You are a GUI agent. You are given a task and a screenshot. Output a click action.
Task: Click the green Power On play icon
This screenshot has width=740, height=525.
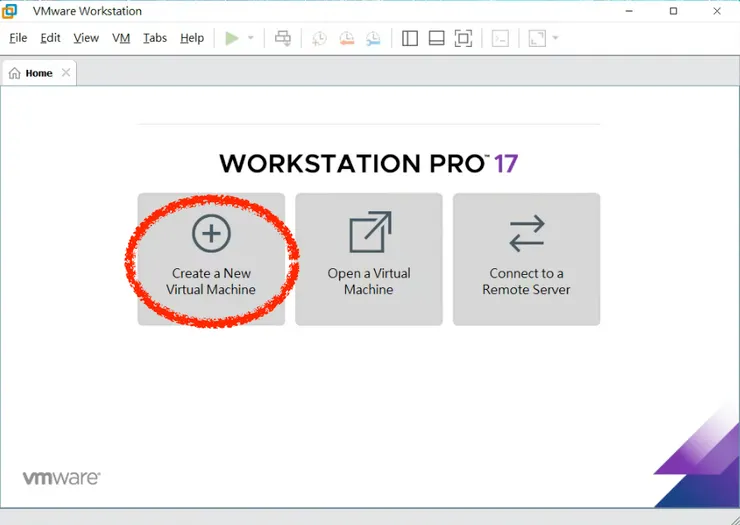[x=232, y=38]
